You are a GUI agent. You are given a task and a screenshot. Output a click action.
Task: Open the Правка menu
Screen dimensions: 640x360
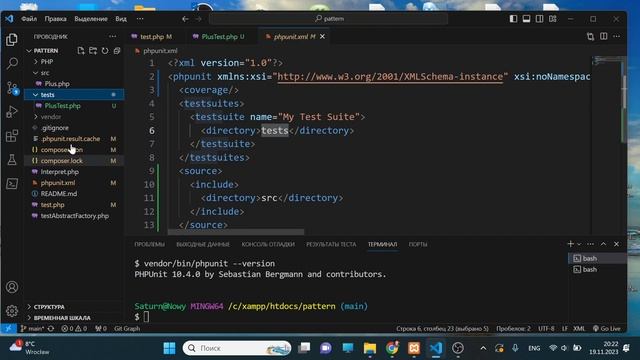(x=56, y=19)
